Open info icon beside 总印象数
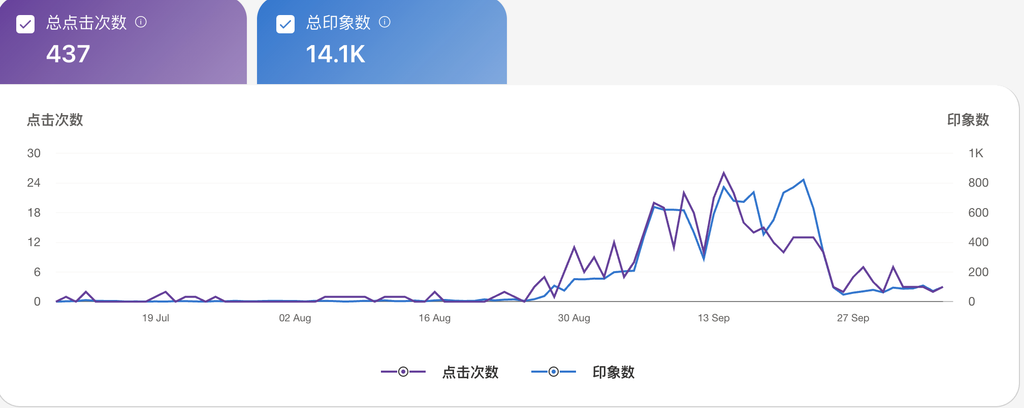Screen dimensions: 1024x408 (x=385, y=22)
